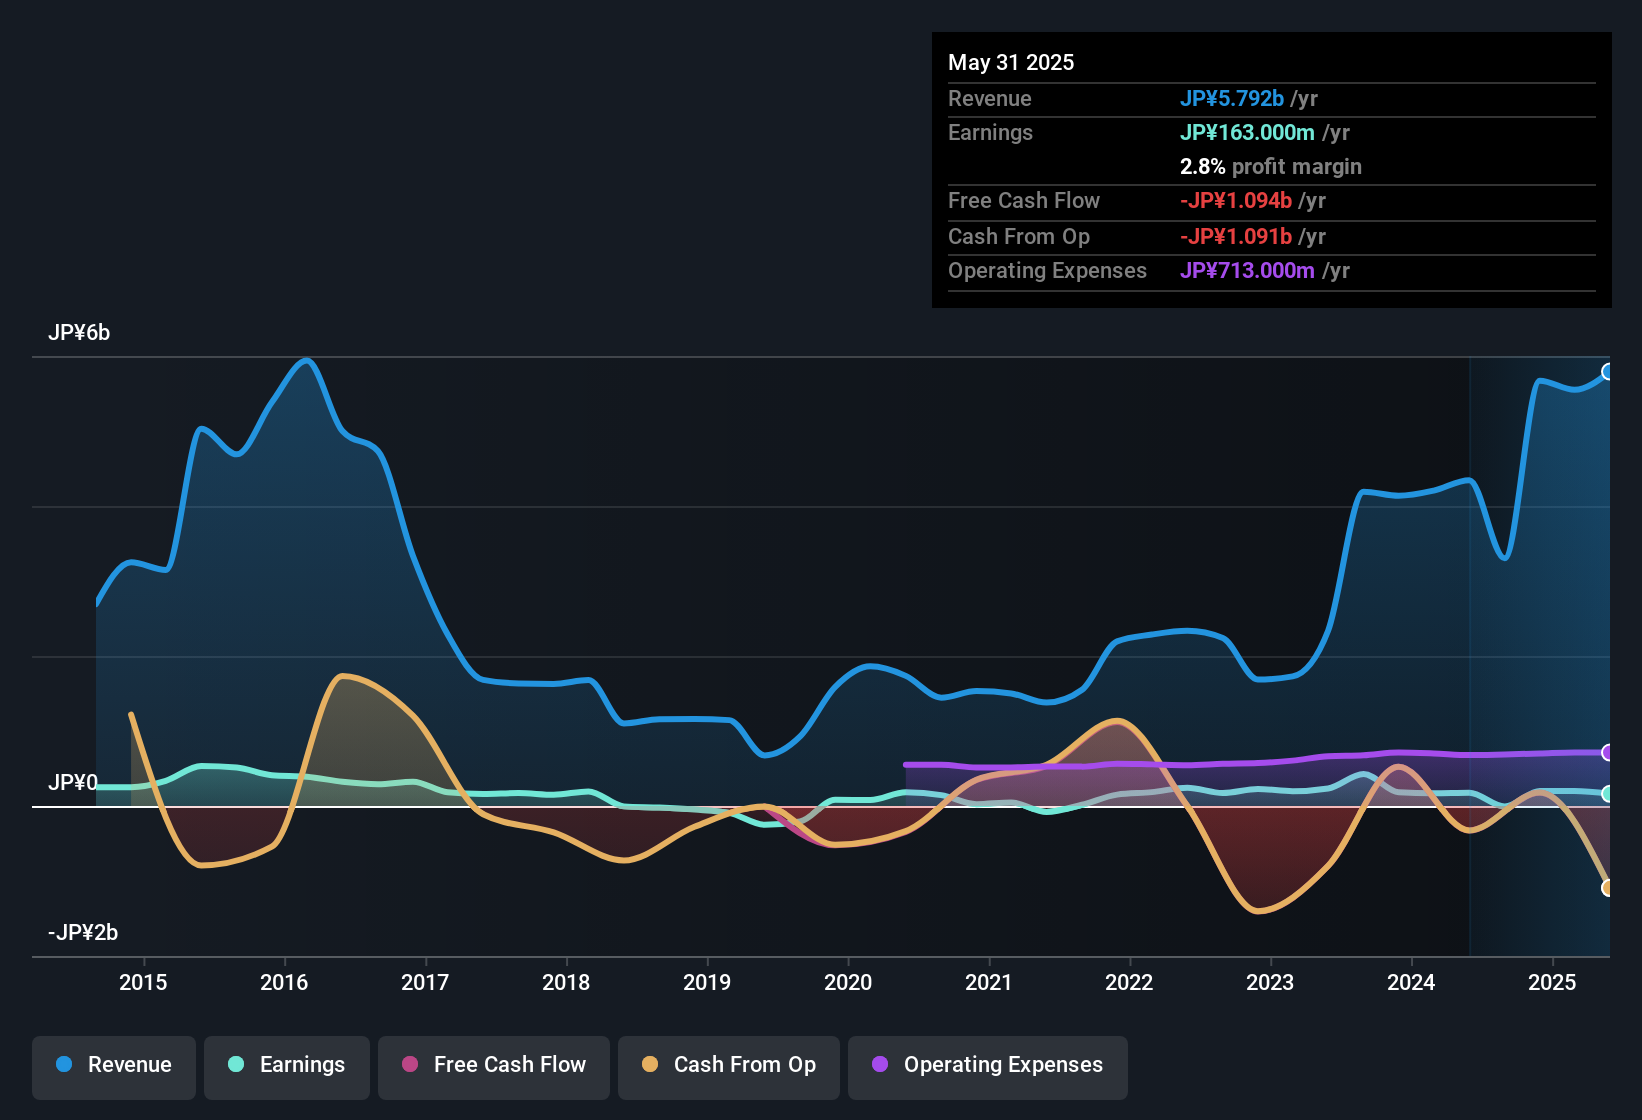Select the 2018 x-axis label
The height and width of the screenshot is (1120, 1642).
click(x=566, y=983)
